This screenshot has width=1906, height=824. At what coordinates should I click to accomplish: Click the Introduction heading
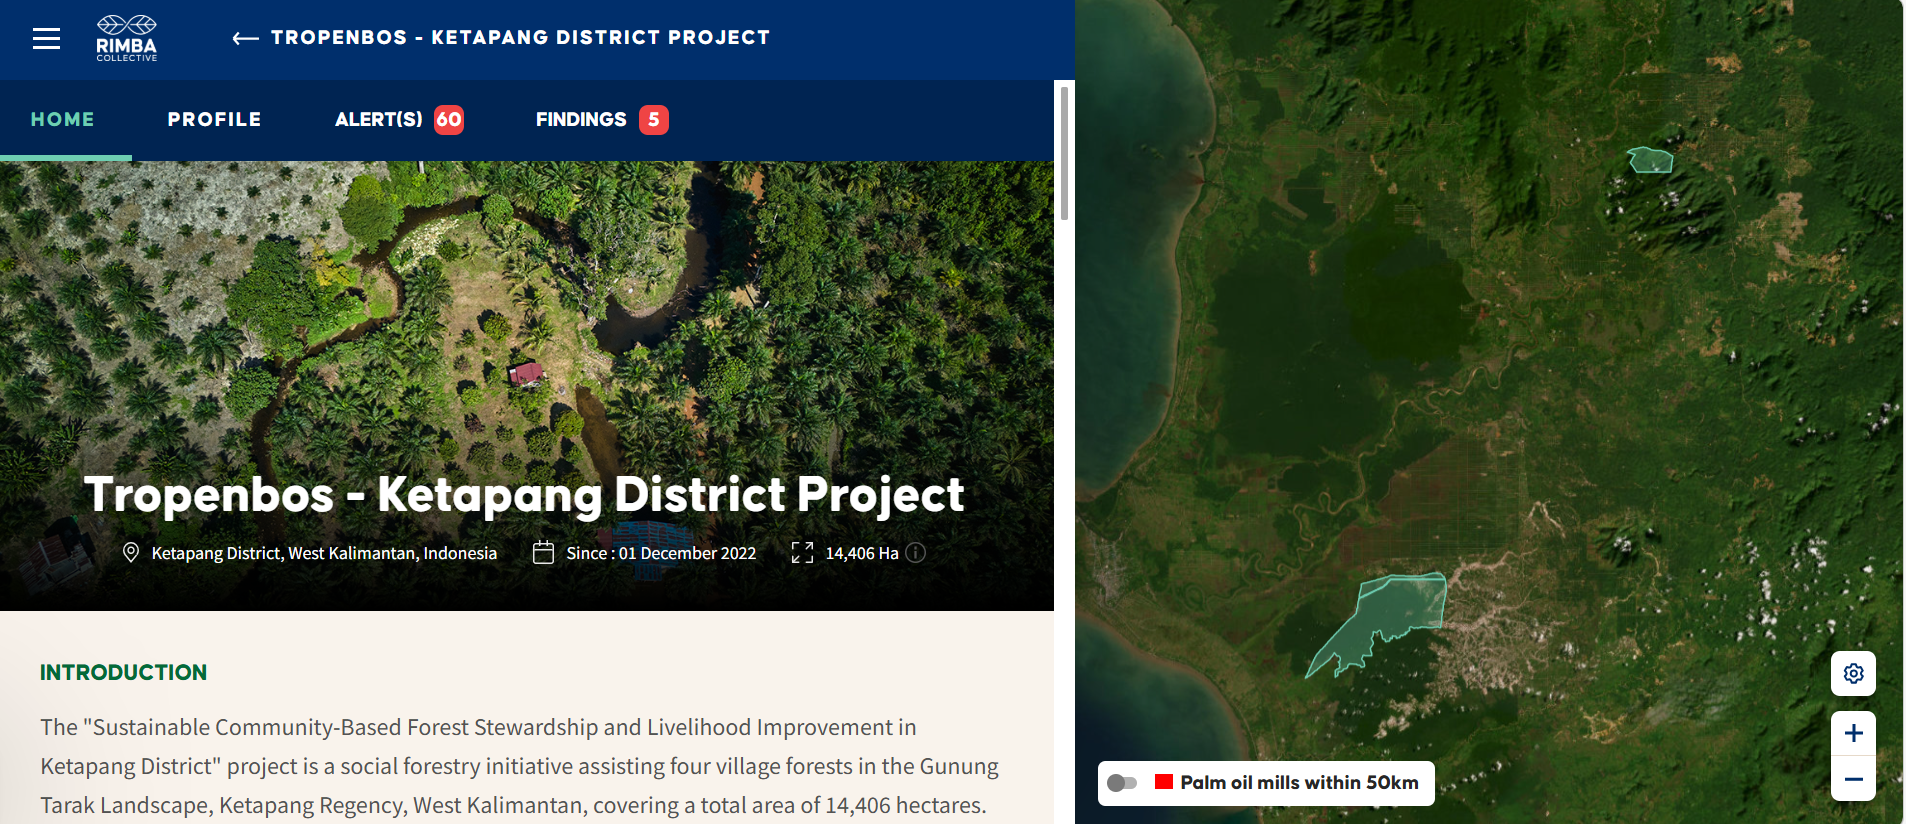[124, 673]
